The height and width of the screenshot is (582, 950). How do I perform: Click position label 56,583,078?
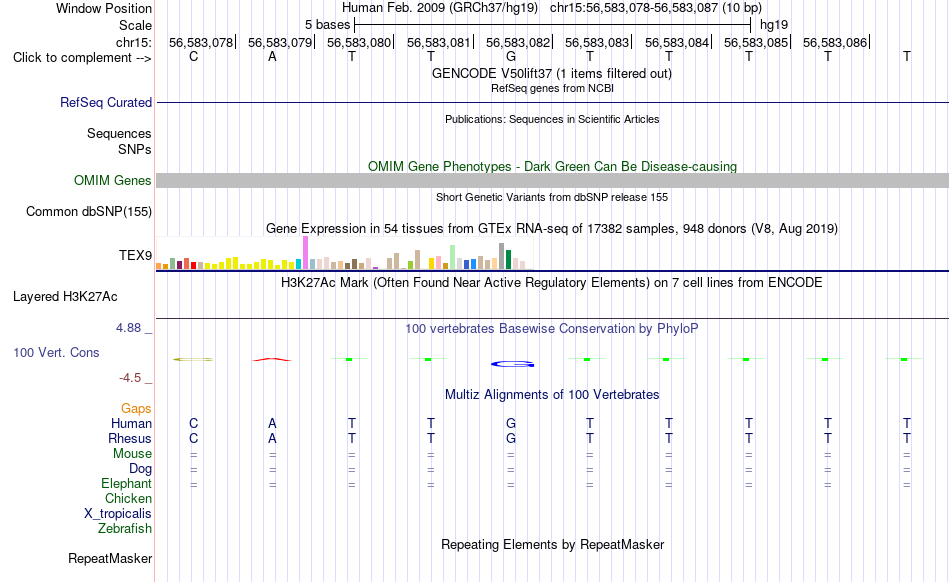[201, 42]
